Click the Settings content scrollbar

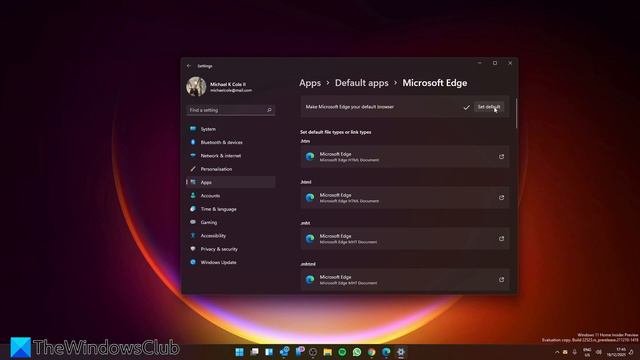pos(516,113)
